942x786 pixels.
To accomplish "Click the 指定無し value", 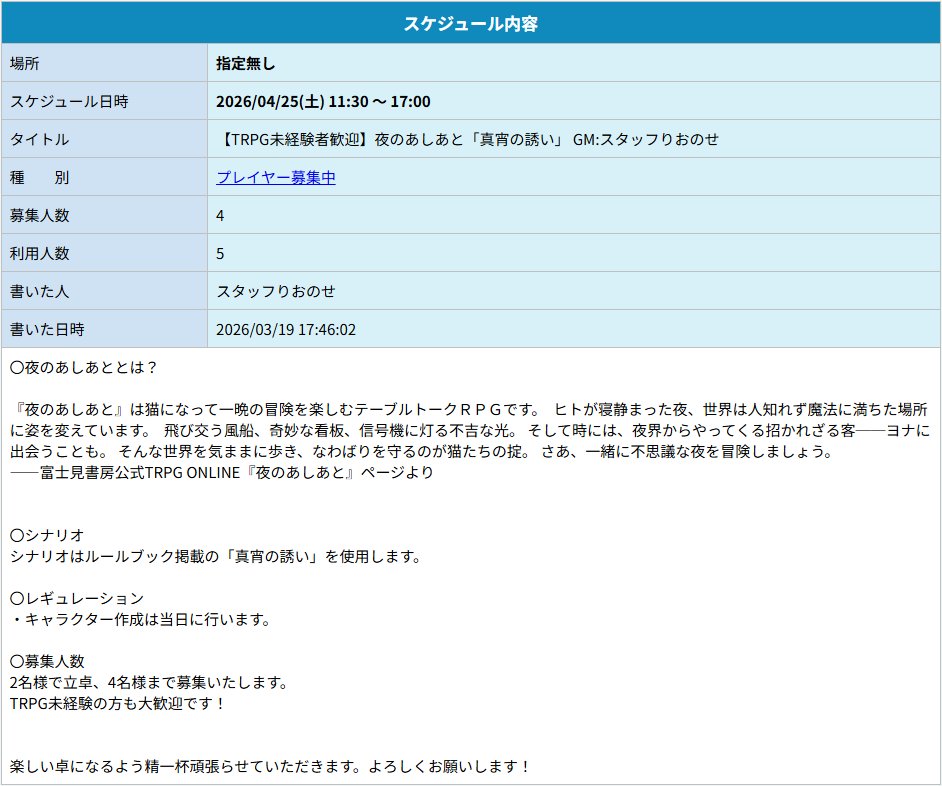I will 246,64.
